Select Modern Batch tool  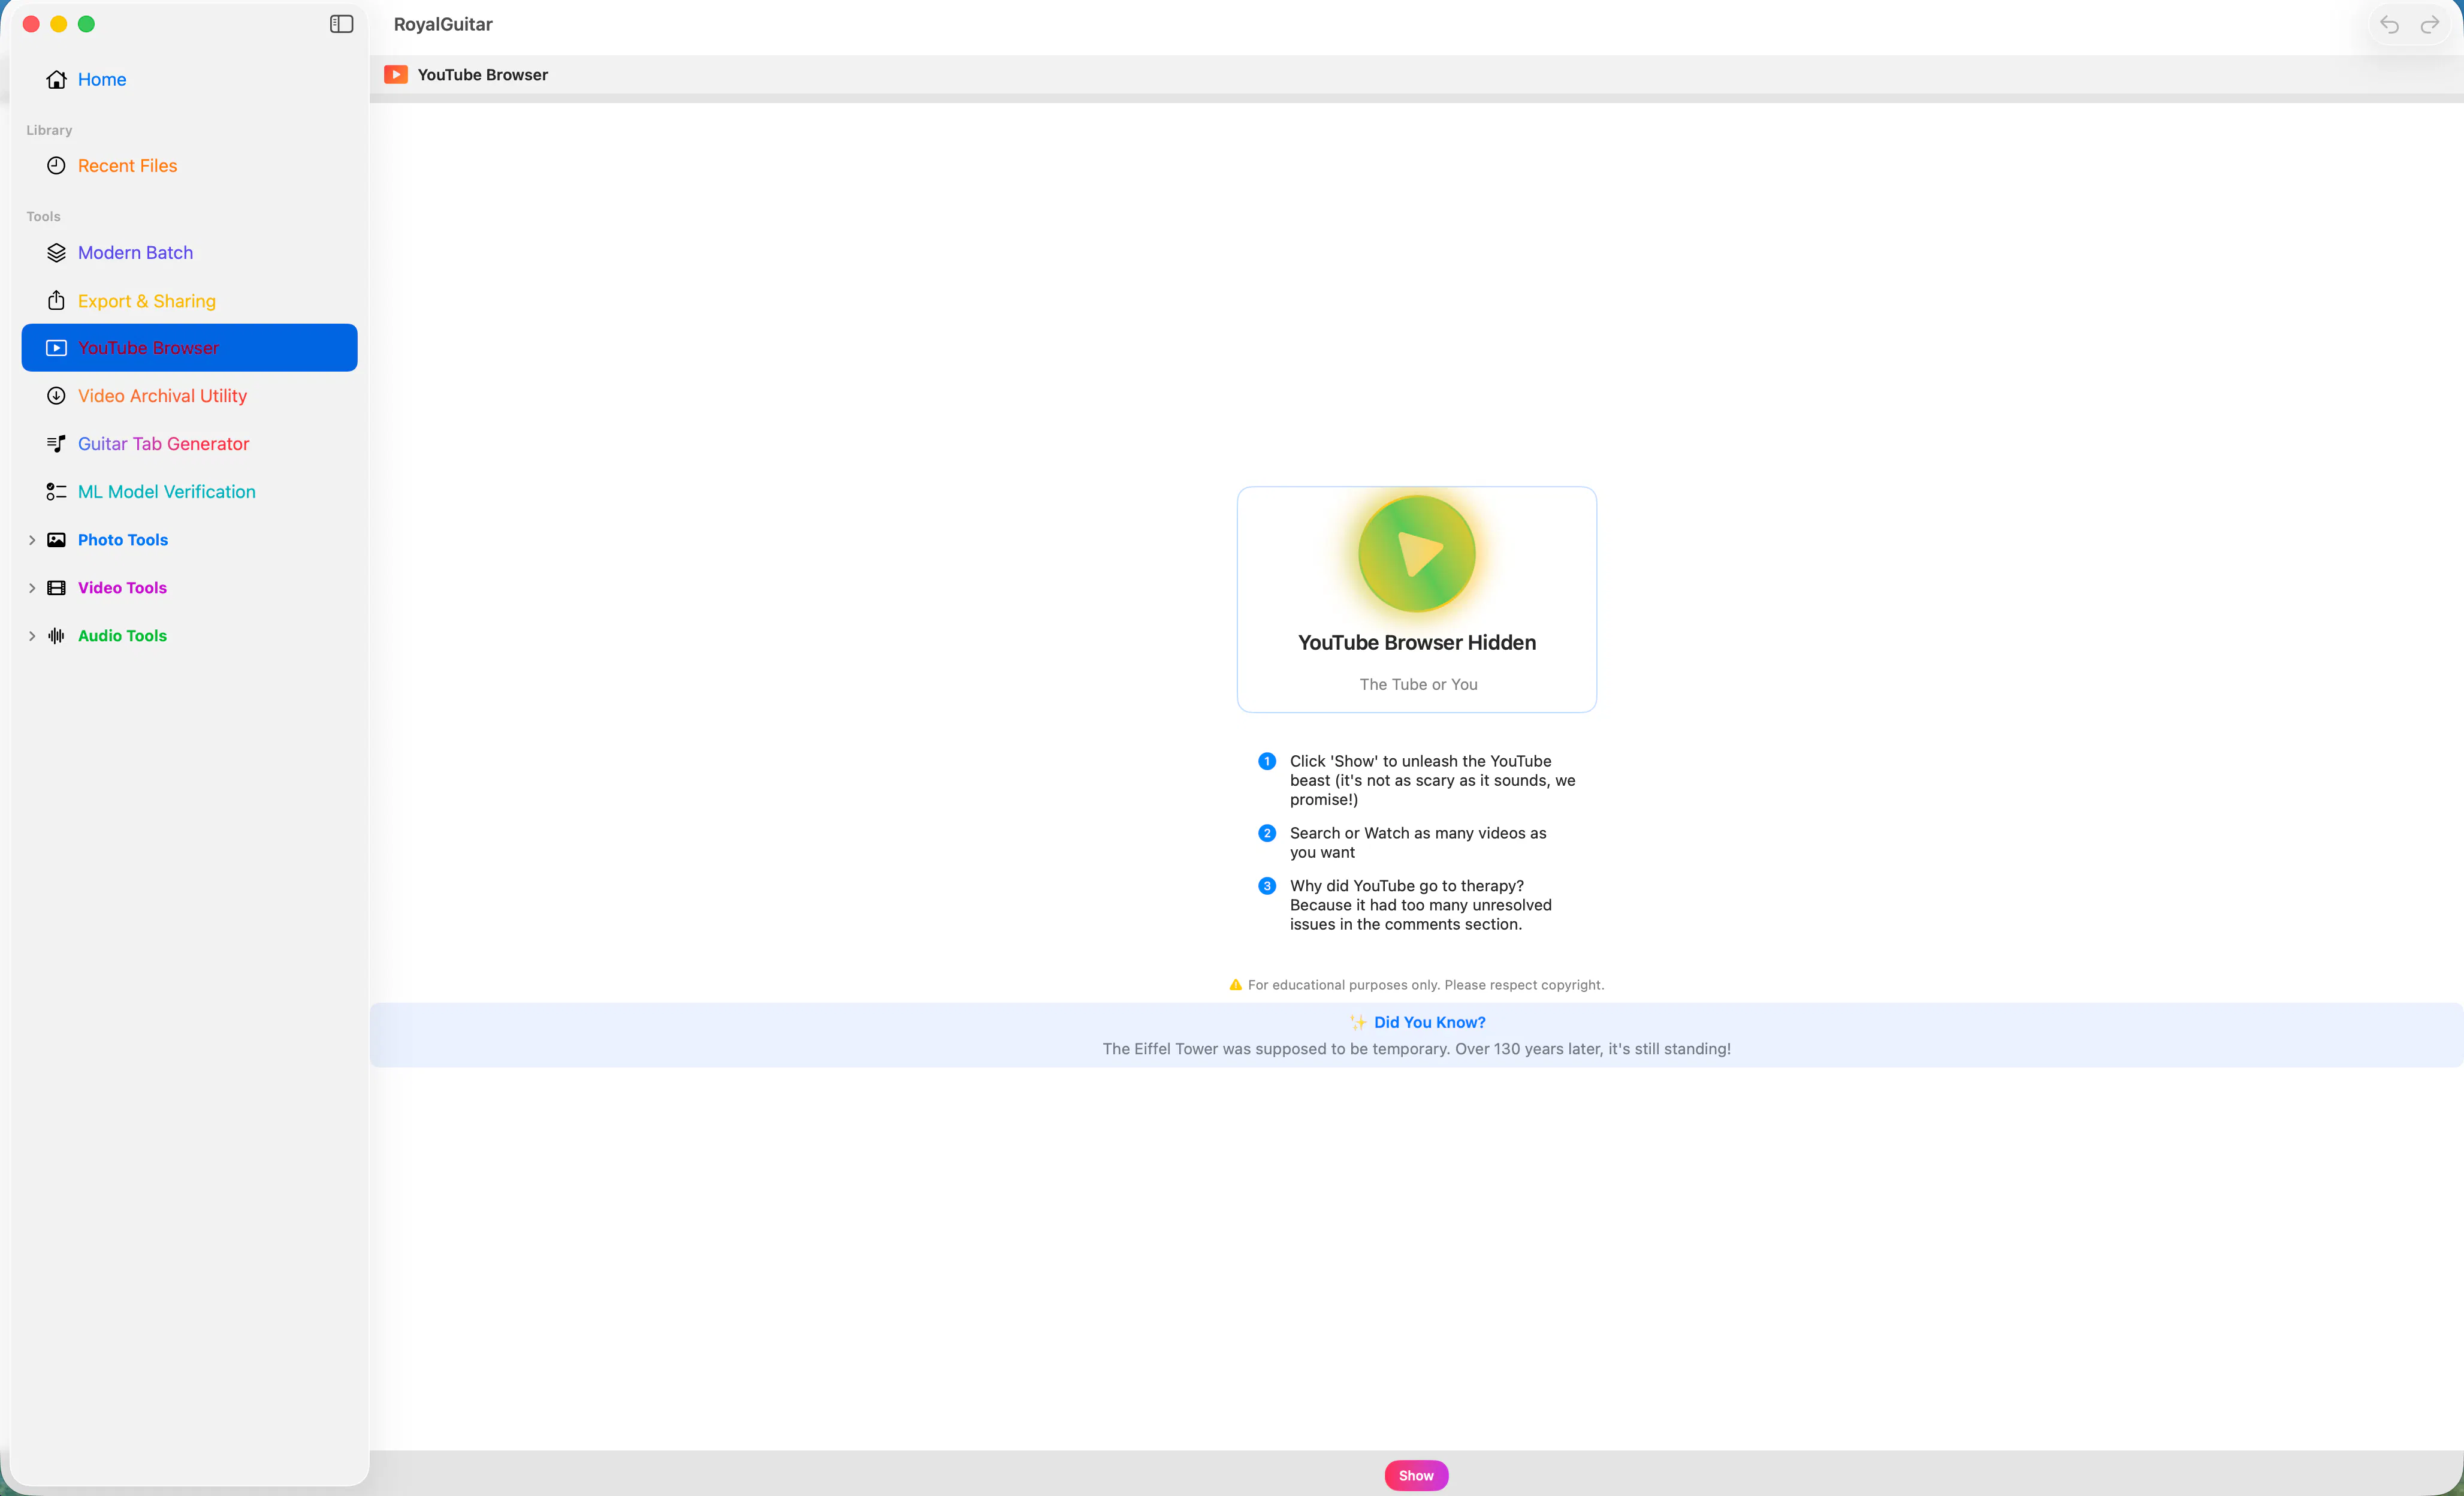(189, 253)
